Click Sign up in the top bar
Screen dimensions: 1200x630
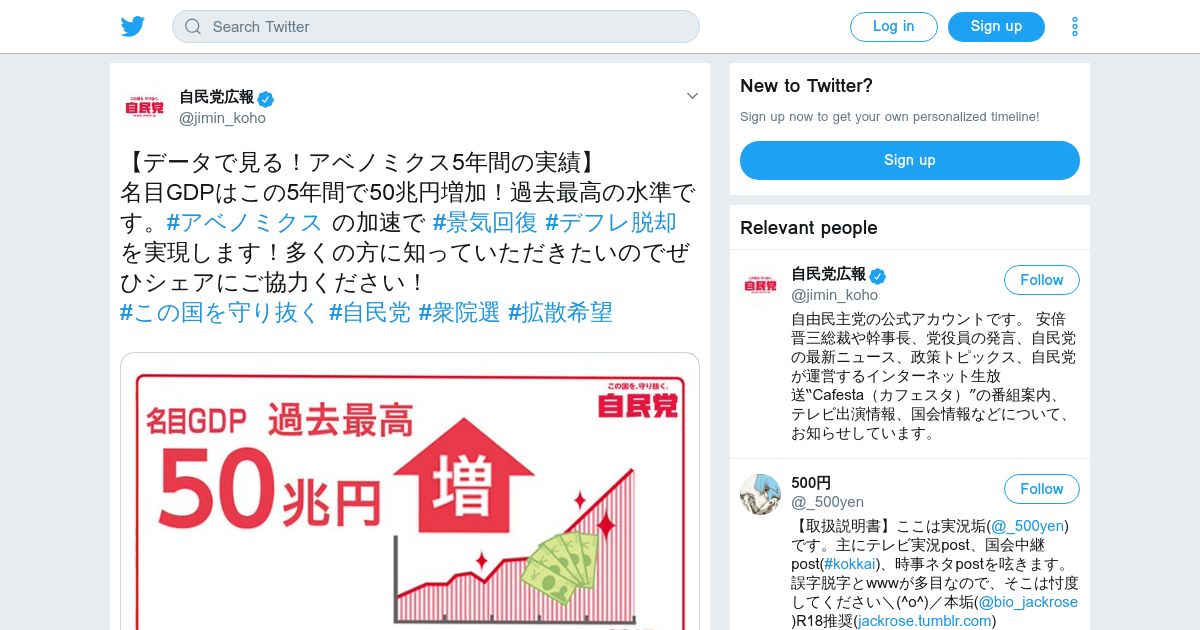996,27
